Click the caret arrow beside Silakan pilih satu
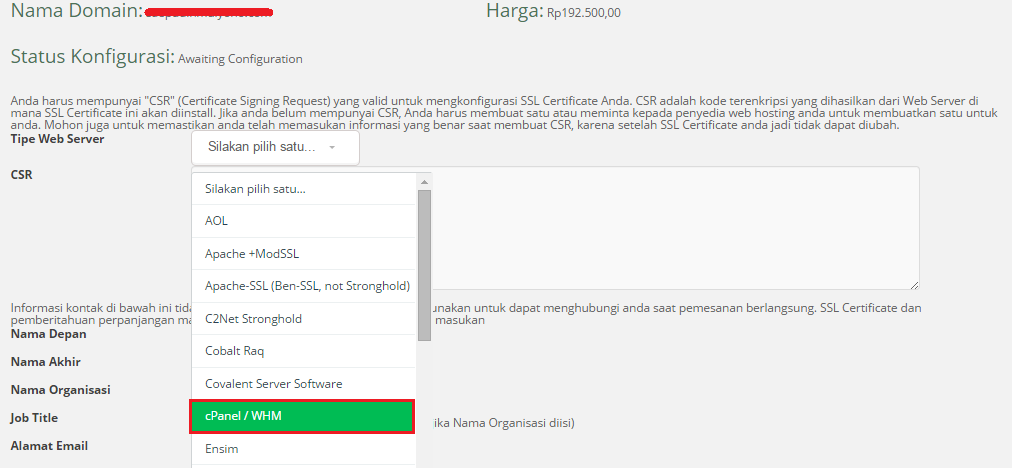The width and height of the screenshot is (1012, 468). tap(331, 148)
